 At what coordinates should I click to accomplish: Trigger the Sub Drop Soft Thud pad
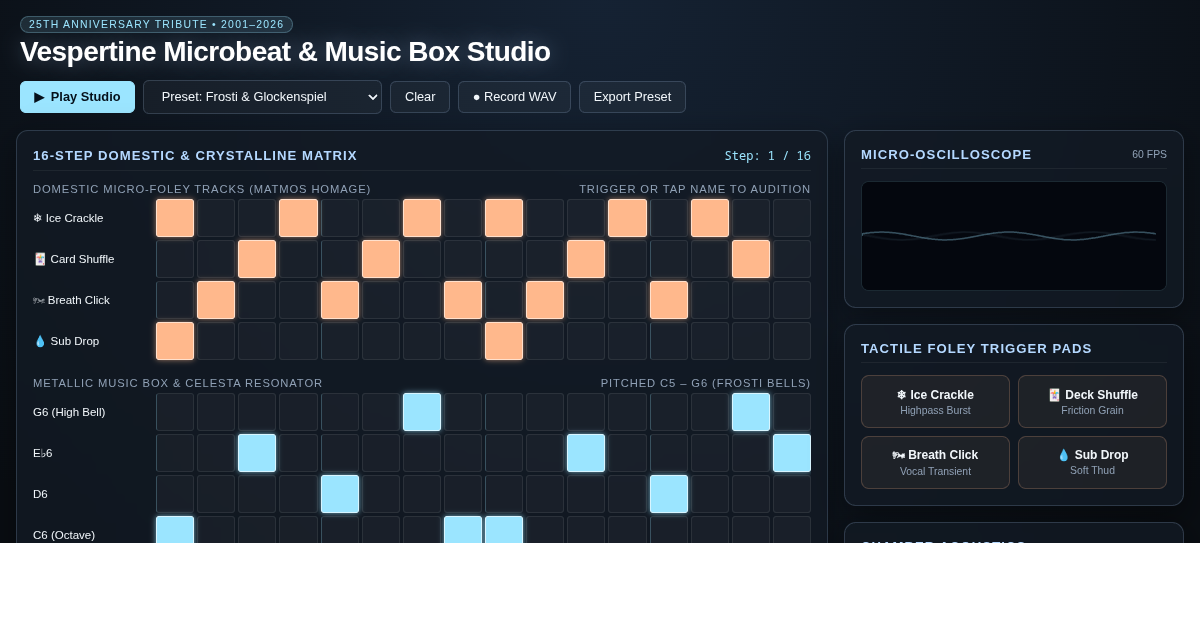pyautogui.click(x=1092, y=463)
